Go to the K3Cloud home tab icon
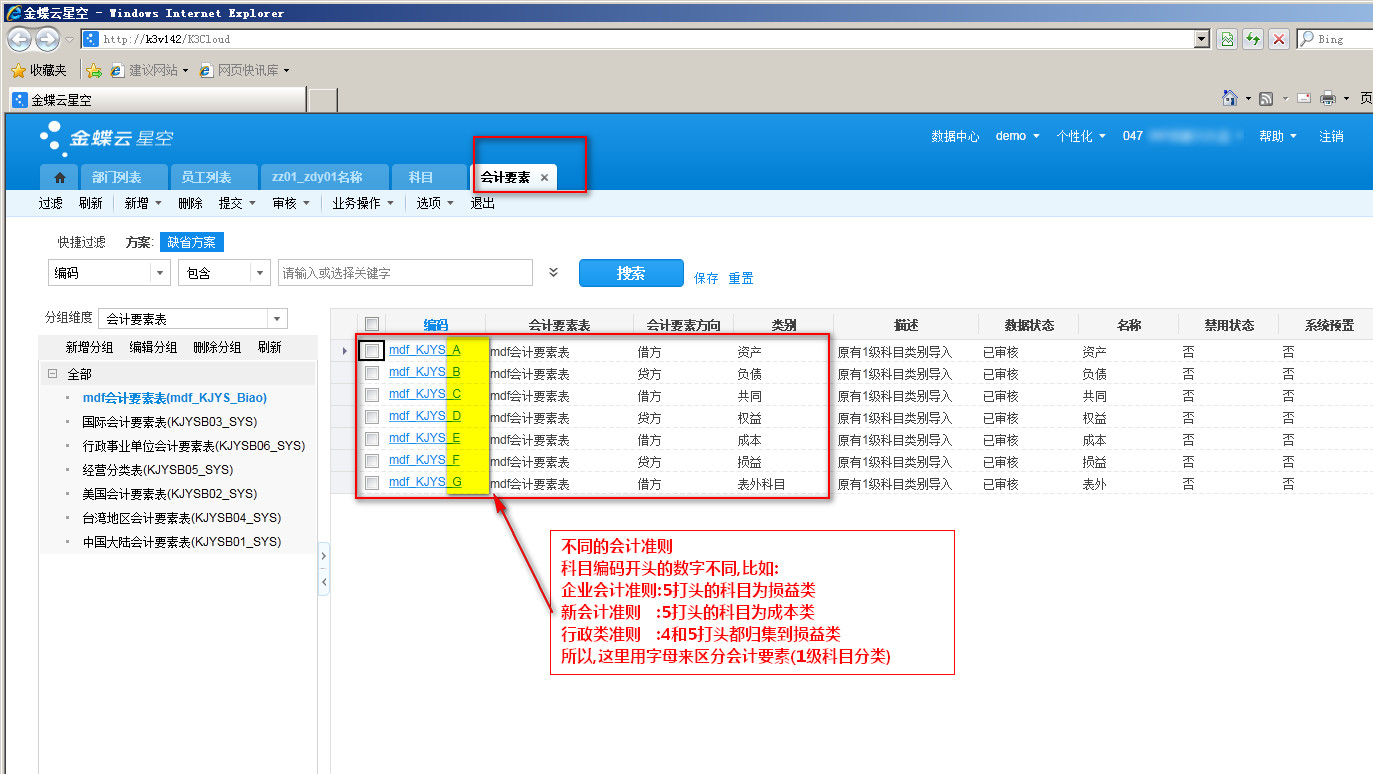1373x774 pixels. pos(59,178)
